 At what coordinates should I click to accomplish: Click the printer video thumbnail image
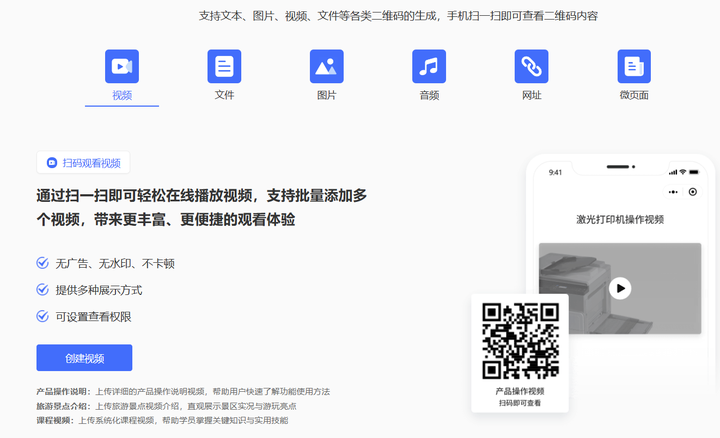click(x=620, y=288)
